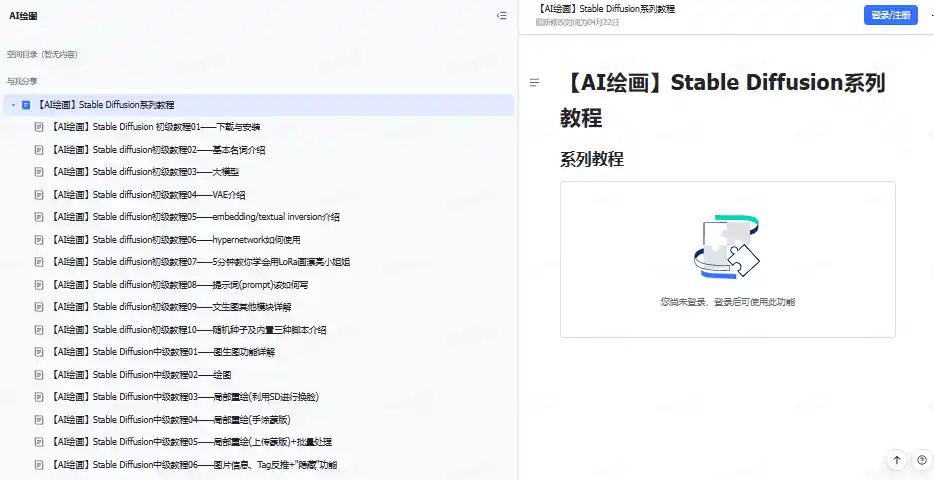Click the page icon beside 初级教程01 下载与安装
The height and width of the screenshot is (480, 934).
(39, 127)
